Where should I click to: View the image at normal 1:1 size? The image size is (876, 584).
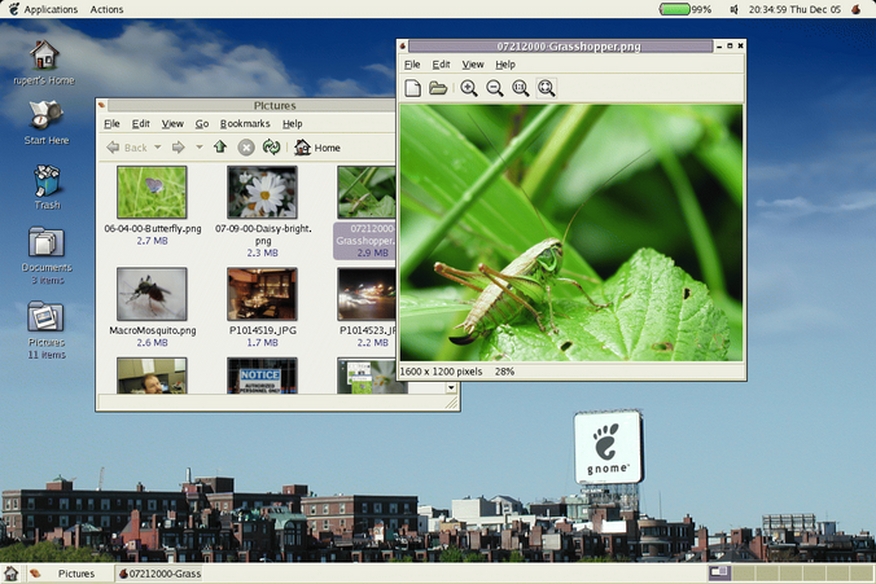tap(521, 88)
